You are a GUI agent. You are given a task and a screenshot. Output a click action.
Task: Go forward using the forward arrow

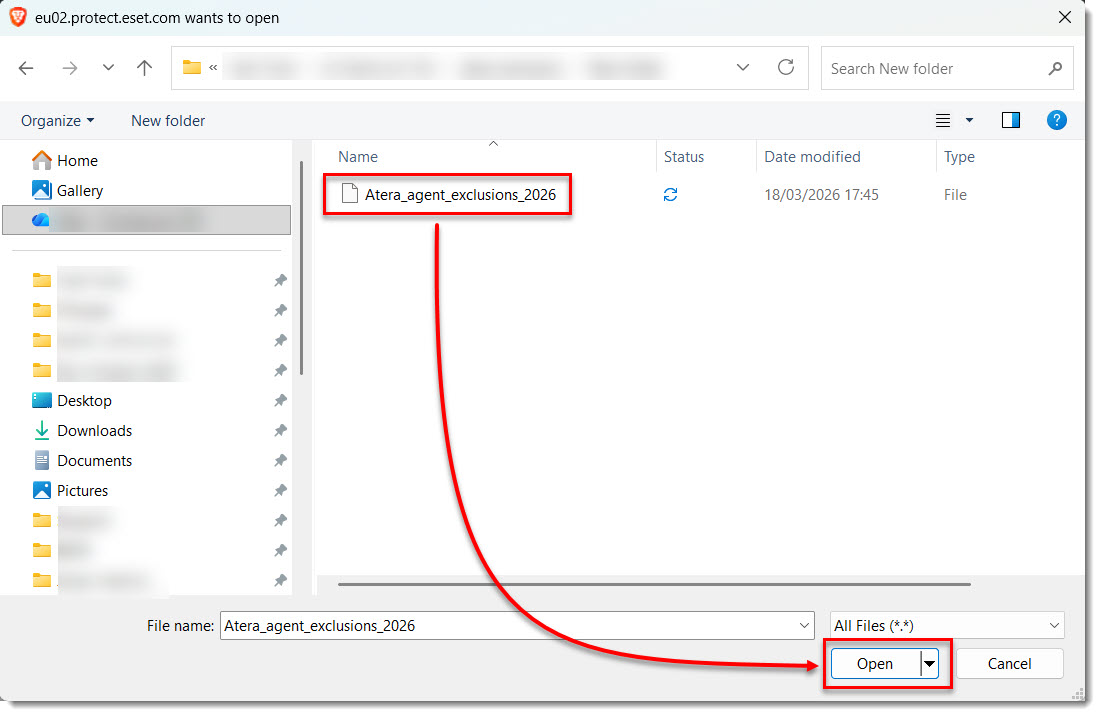pyautogui.click(x=69, y=68)
